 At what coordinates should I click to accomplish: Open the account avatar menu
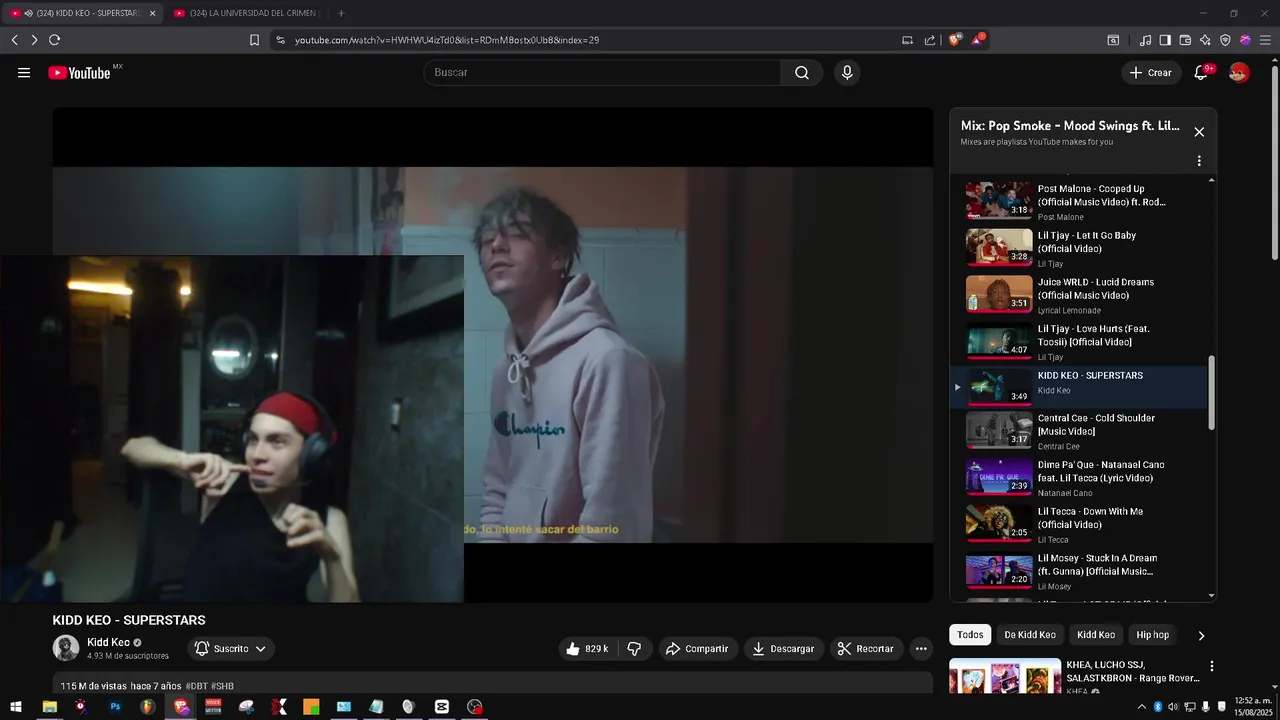pos(1239,72)
